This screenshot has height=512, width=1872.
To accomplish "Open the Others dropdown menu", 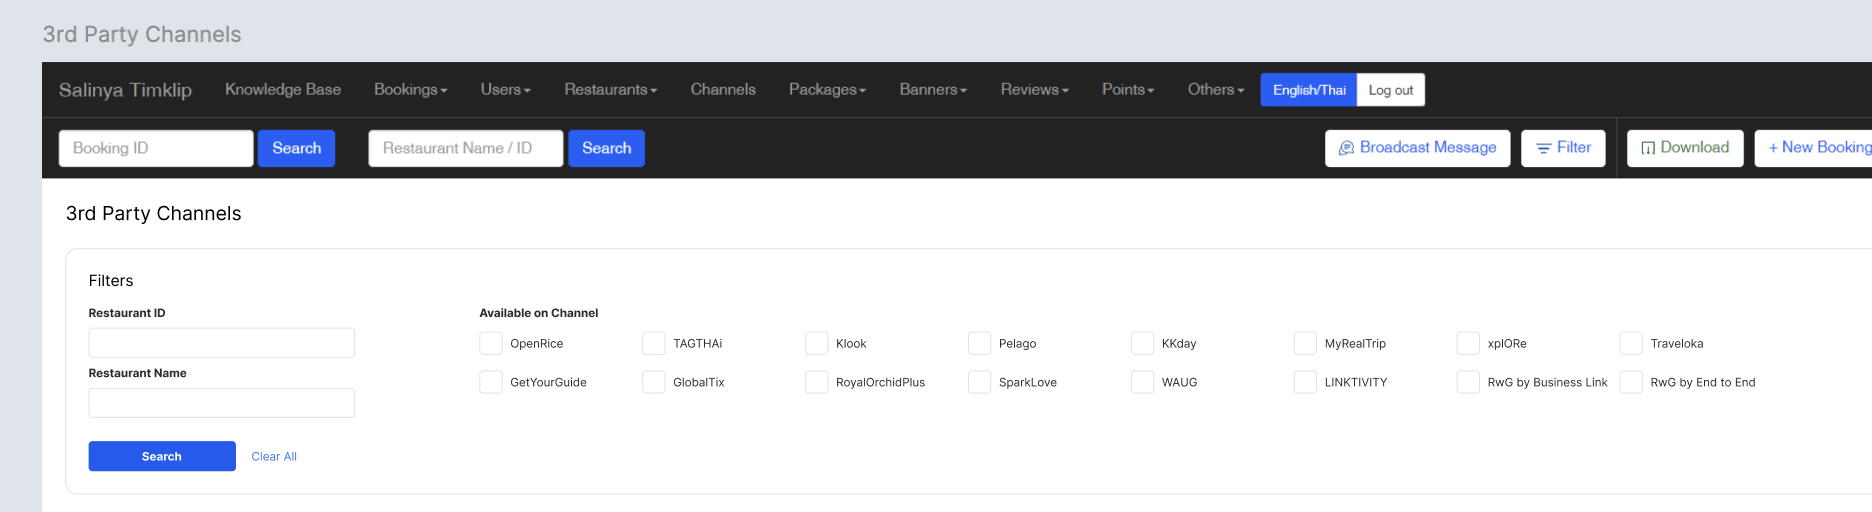I will tap(1215, 90).
